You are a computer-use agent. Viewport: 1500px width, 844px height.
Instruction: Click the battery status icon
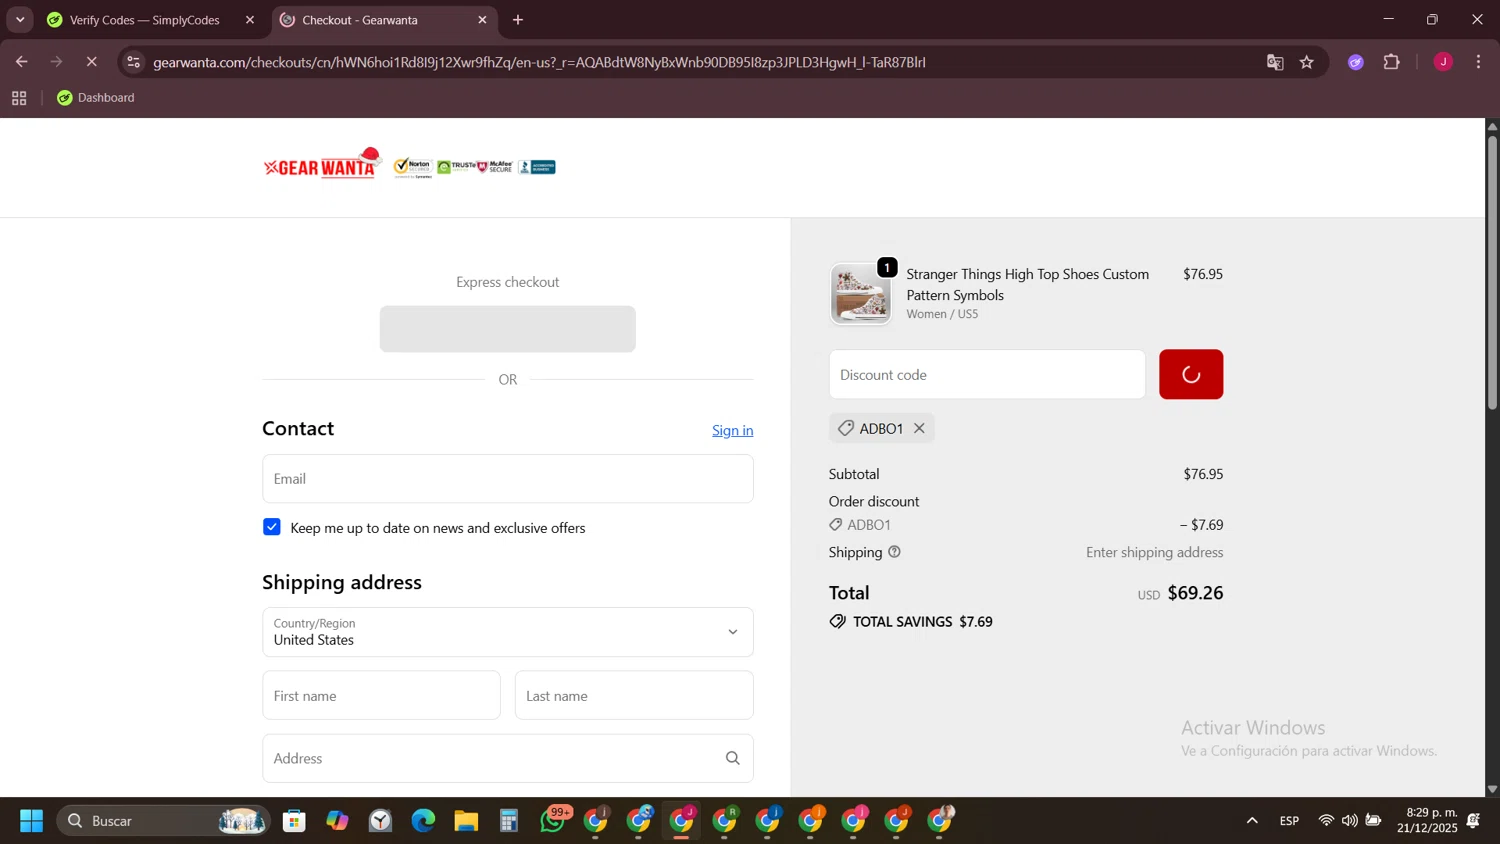pos(1374,821)
